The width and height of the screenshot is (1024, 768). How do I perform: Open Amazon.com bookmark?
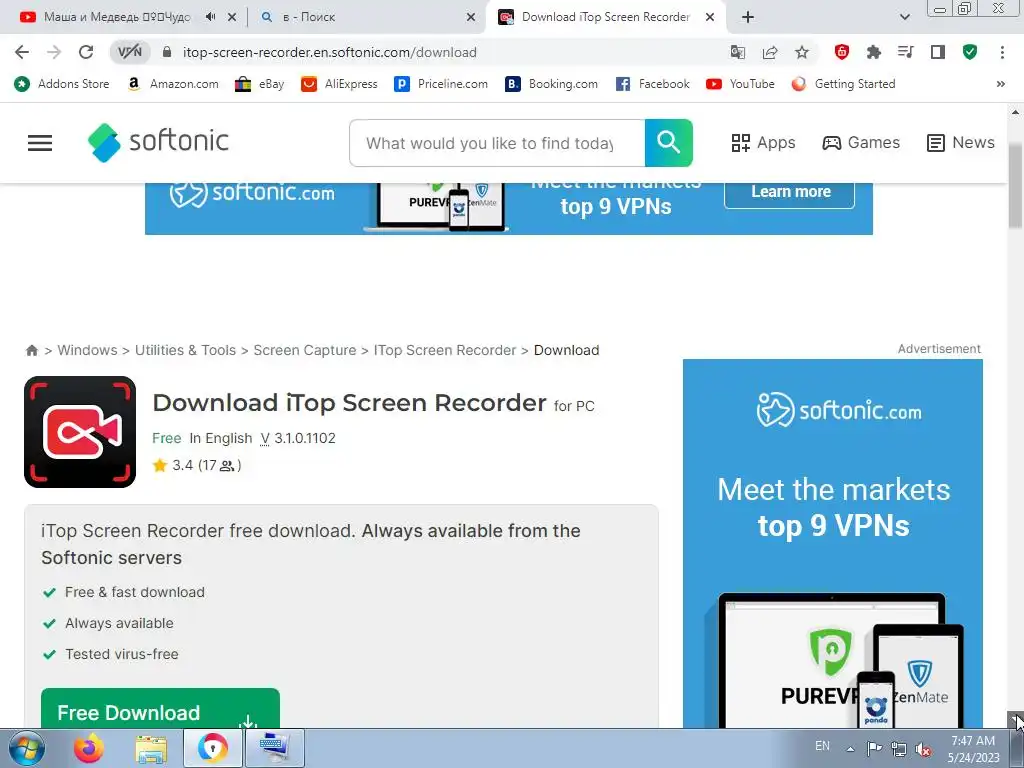coord(173,84)
